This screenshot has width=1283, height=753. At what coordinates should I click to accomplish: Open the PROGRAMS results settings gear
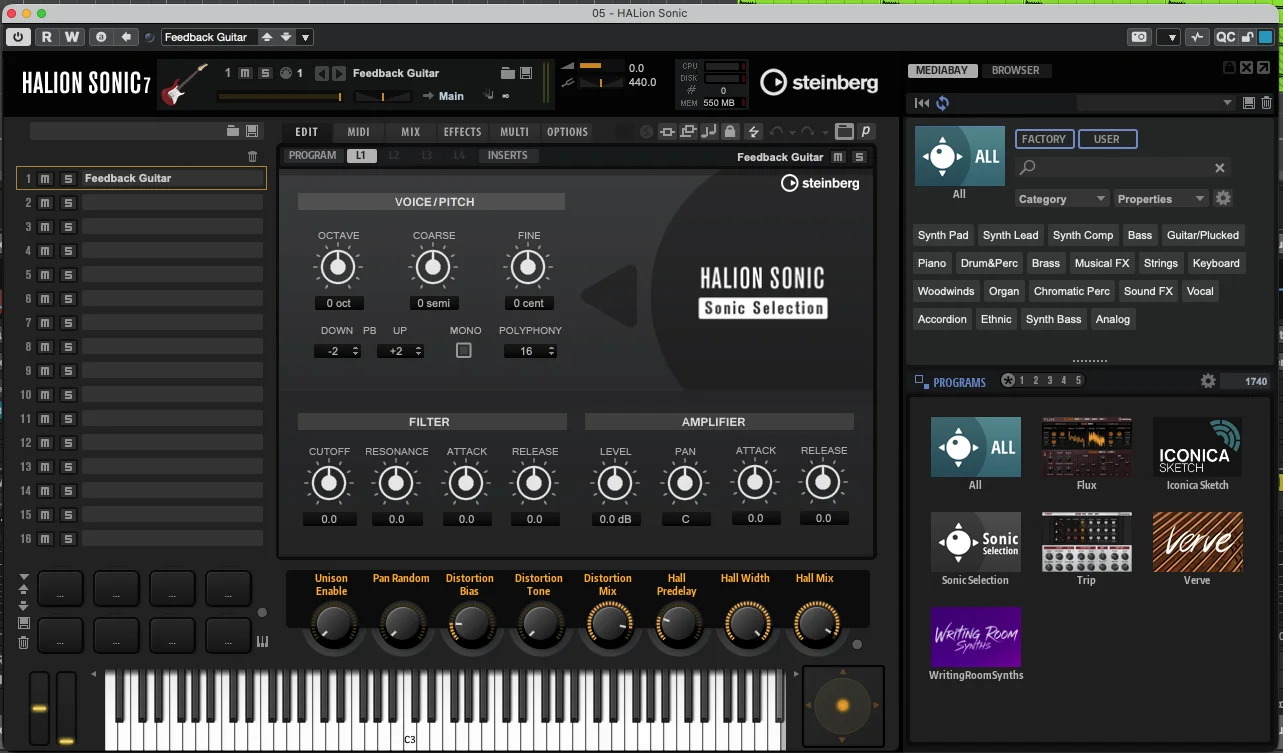[1208, 381]
